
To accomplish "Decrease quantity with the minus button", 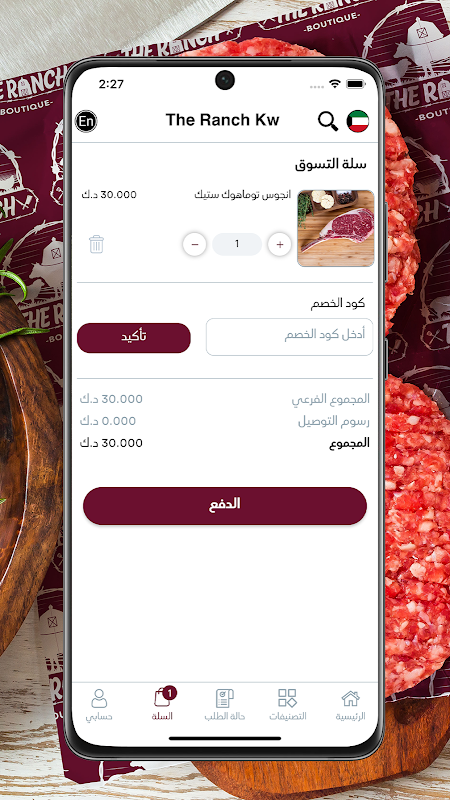I will click(x=194, y=244).
